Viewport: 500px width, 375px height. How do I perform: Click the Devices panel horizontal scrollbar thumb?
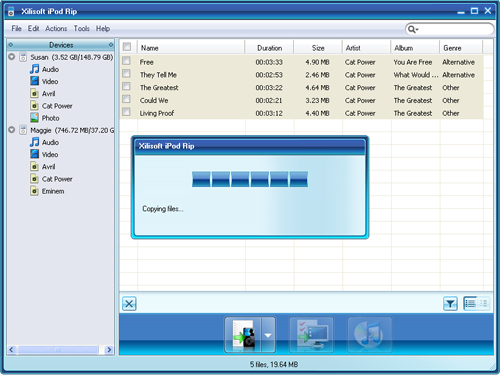(58, 350)
